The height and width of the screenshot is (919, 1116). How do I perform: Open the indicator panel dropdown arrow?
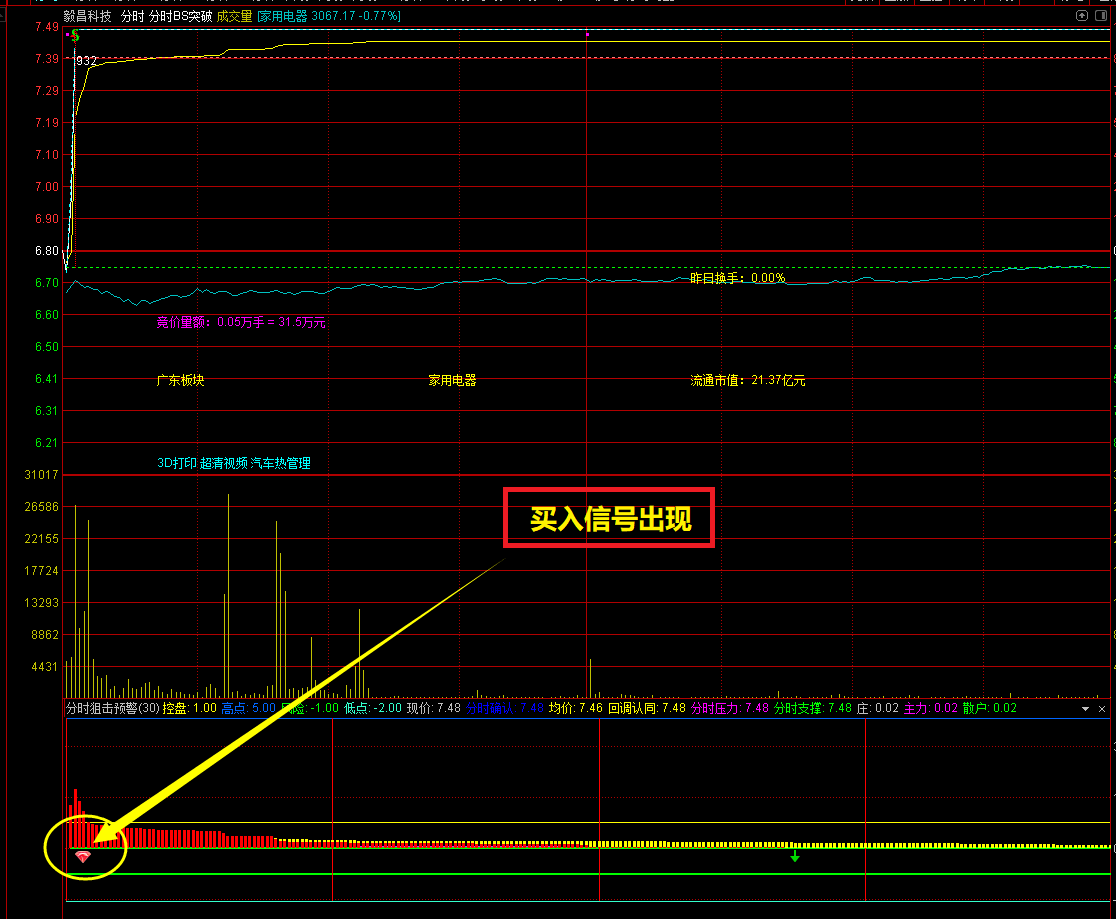1086,708
